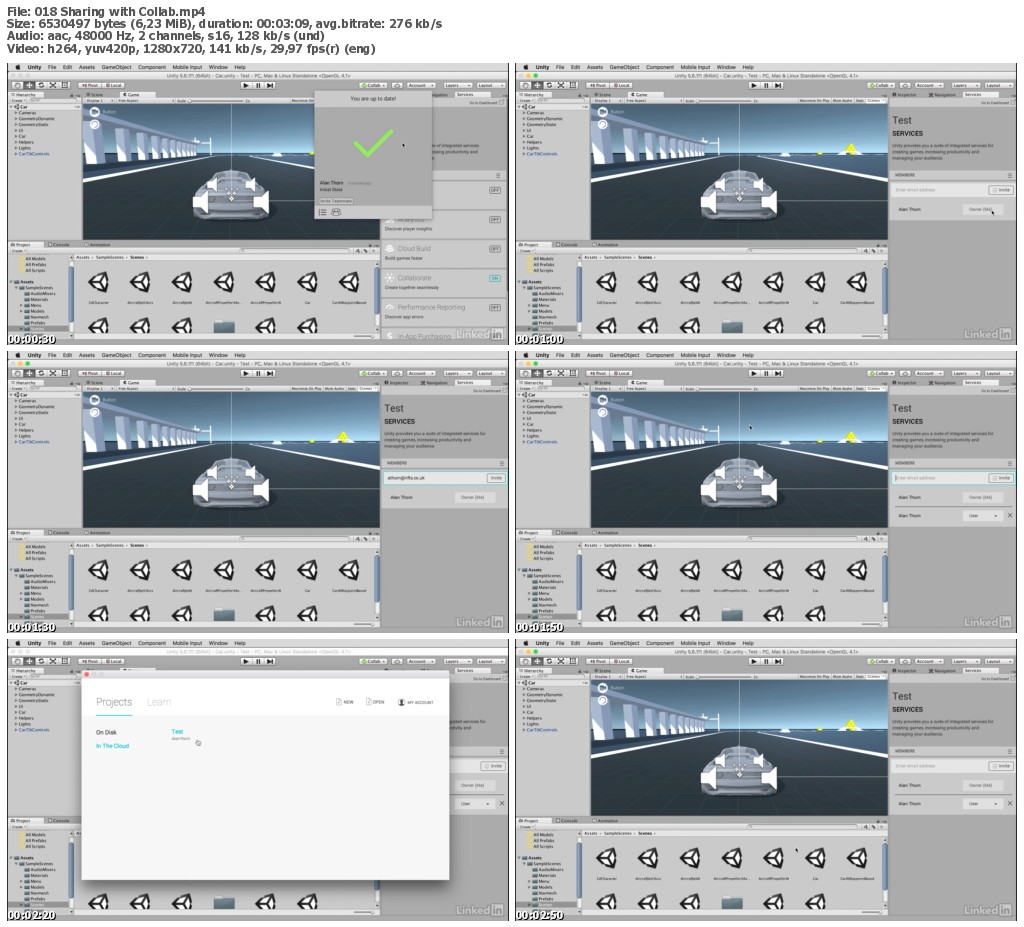Image resolution: width=1024 pixels, height=927 pixels.
Task: Select Hand tool in 00:00:30 frame toolbar
Action: pos(17,85)
